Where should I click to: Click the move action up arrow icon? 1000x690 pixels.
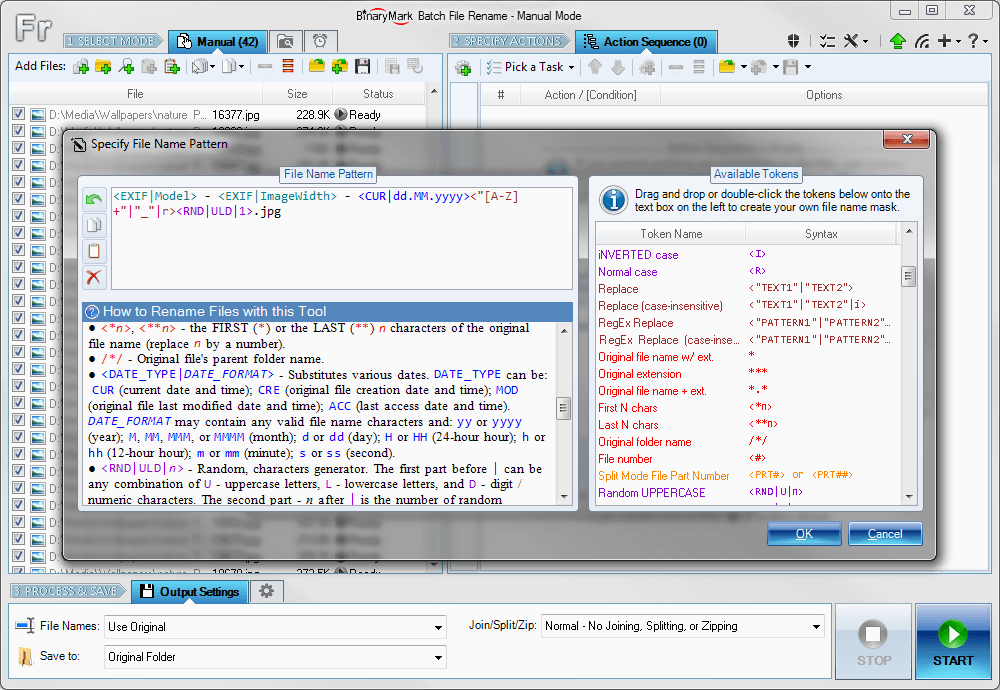595,66
